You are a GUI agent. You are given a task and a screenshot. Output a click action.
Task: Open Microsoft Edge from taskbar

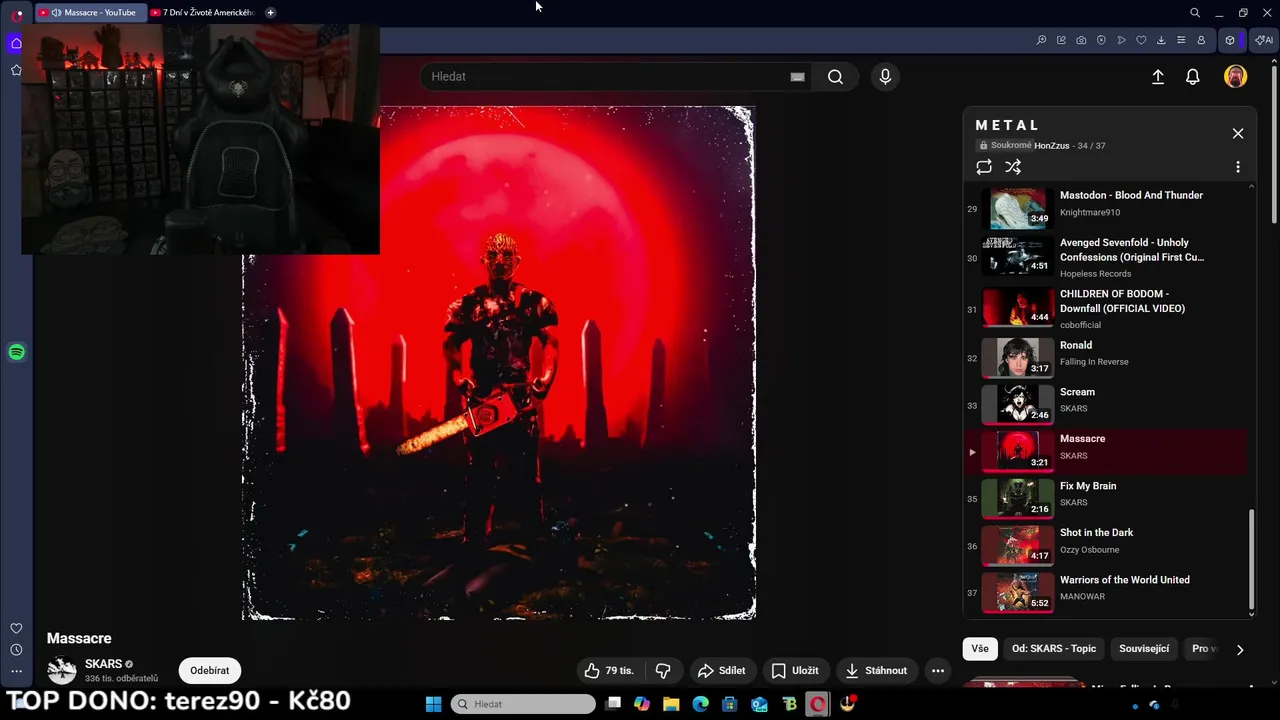pos(700,704)
